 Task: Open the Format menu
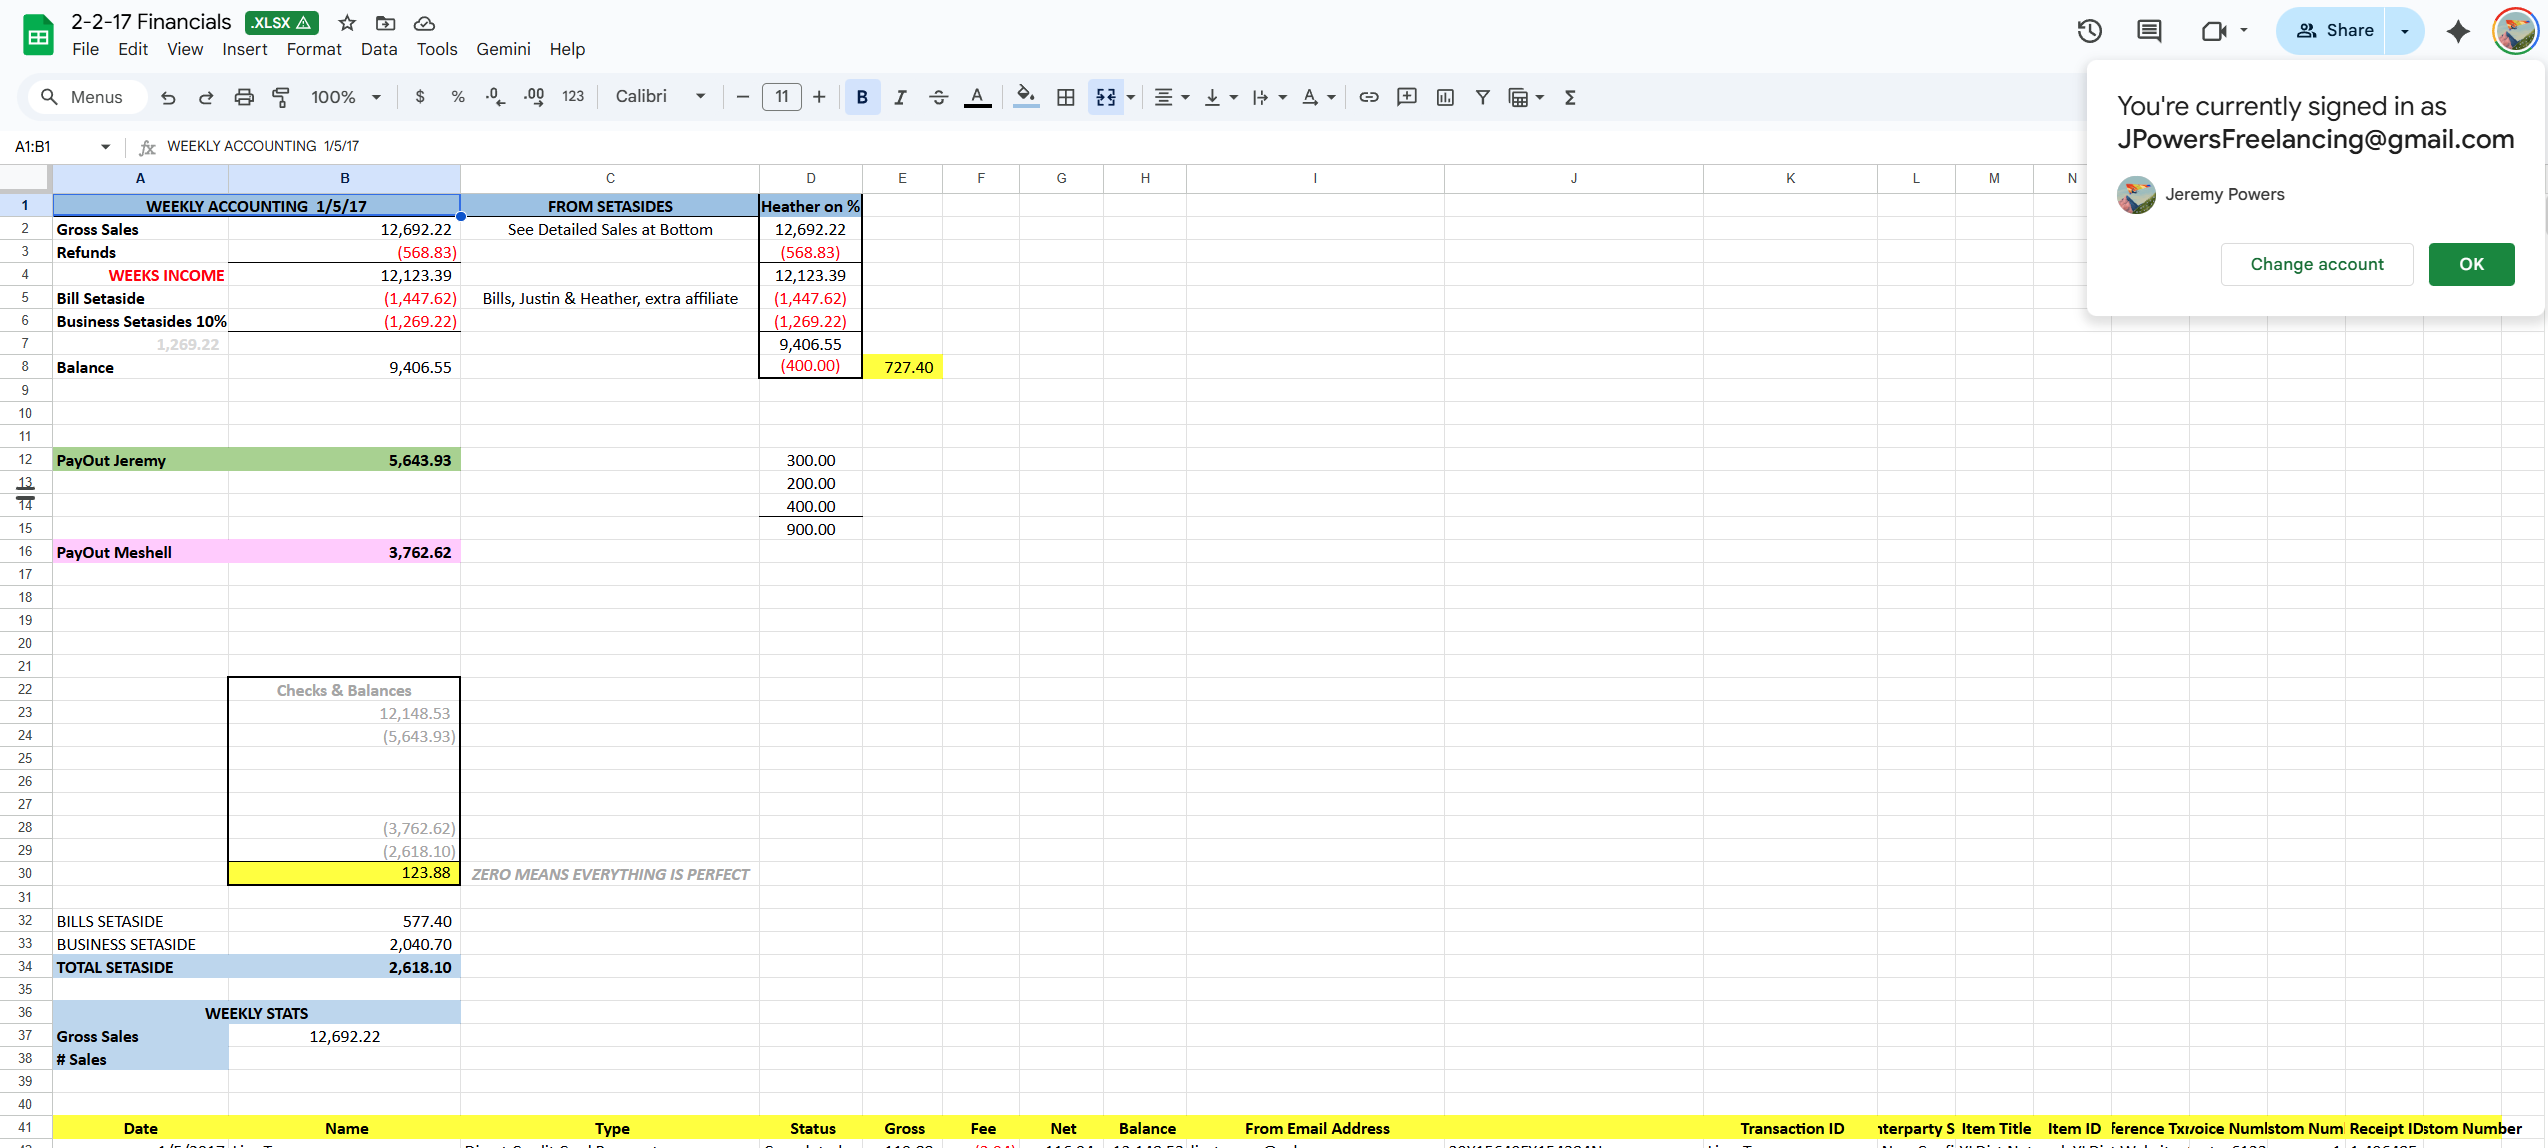(x=314, y=49)
